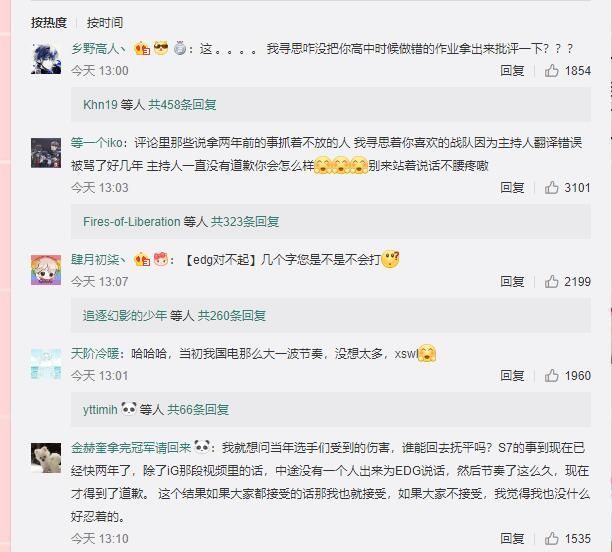Click the medal badge beside 乡野高人's name
This screenshot has height=552, width=612.
(180, 48)
